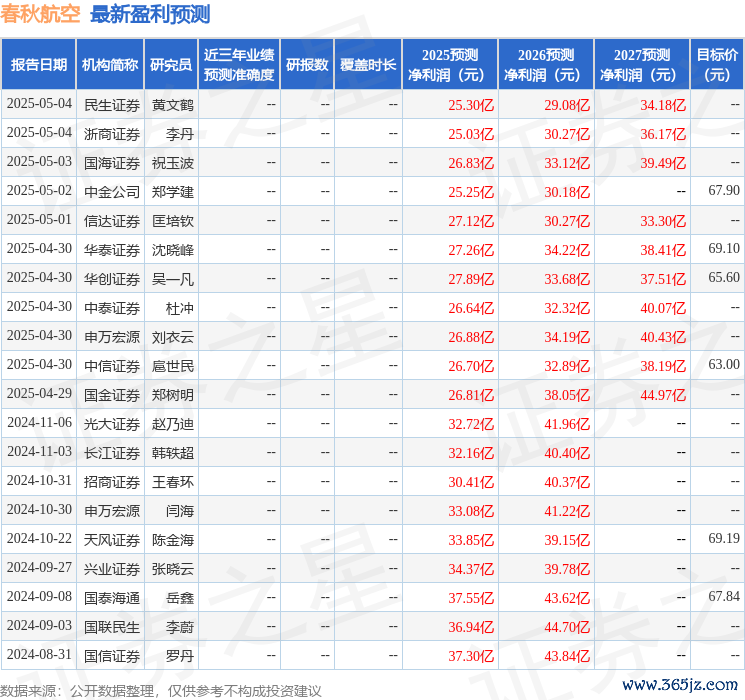Image resolution: width=745 pixels, height=700 pixels.
Task: Click 国联民生 institution cell
Action: point(112,627)
